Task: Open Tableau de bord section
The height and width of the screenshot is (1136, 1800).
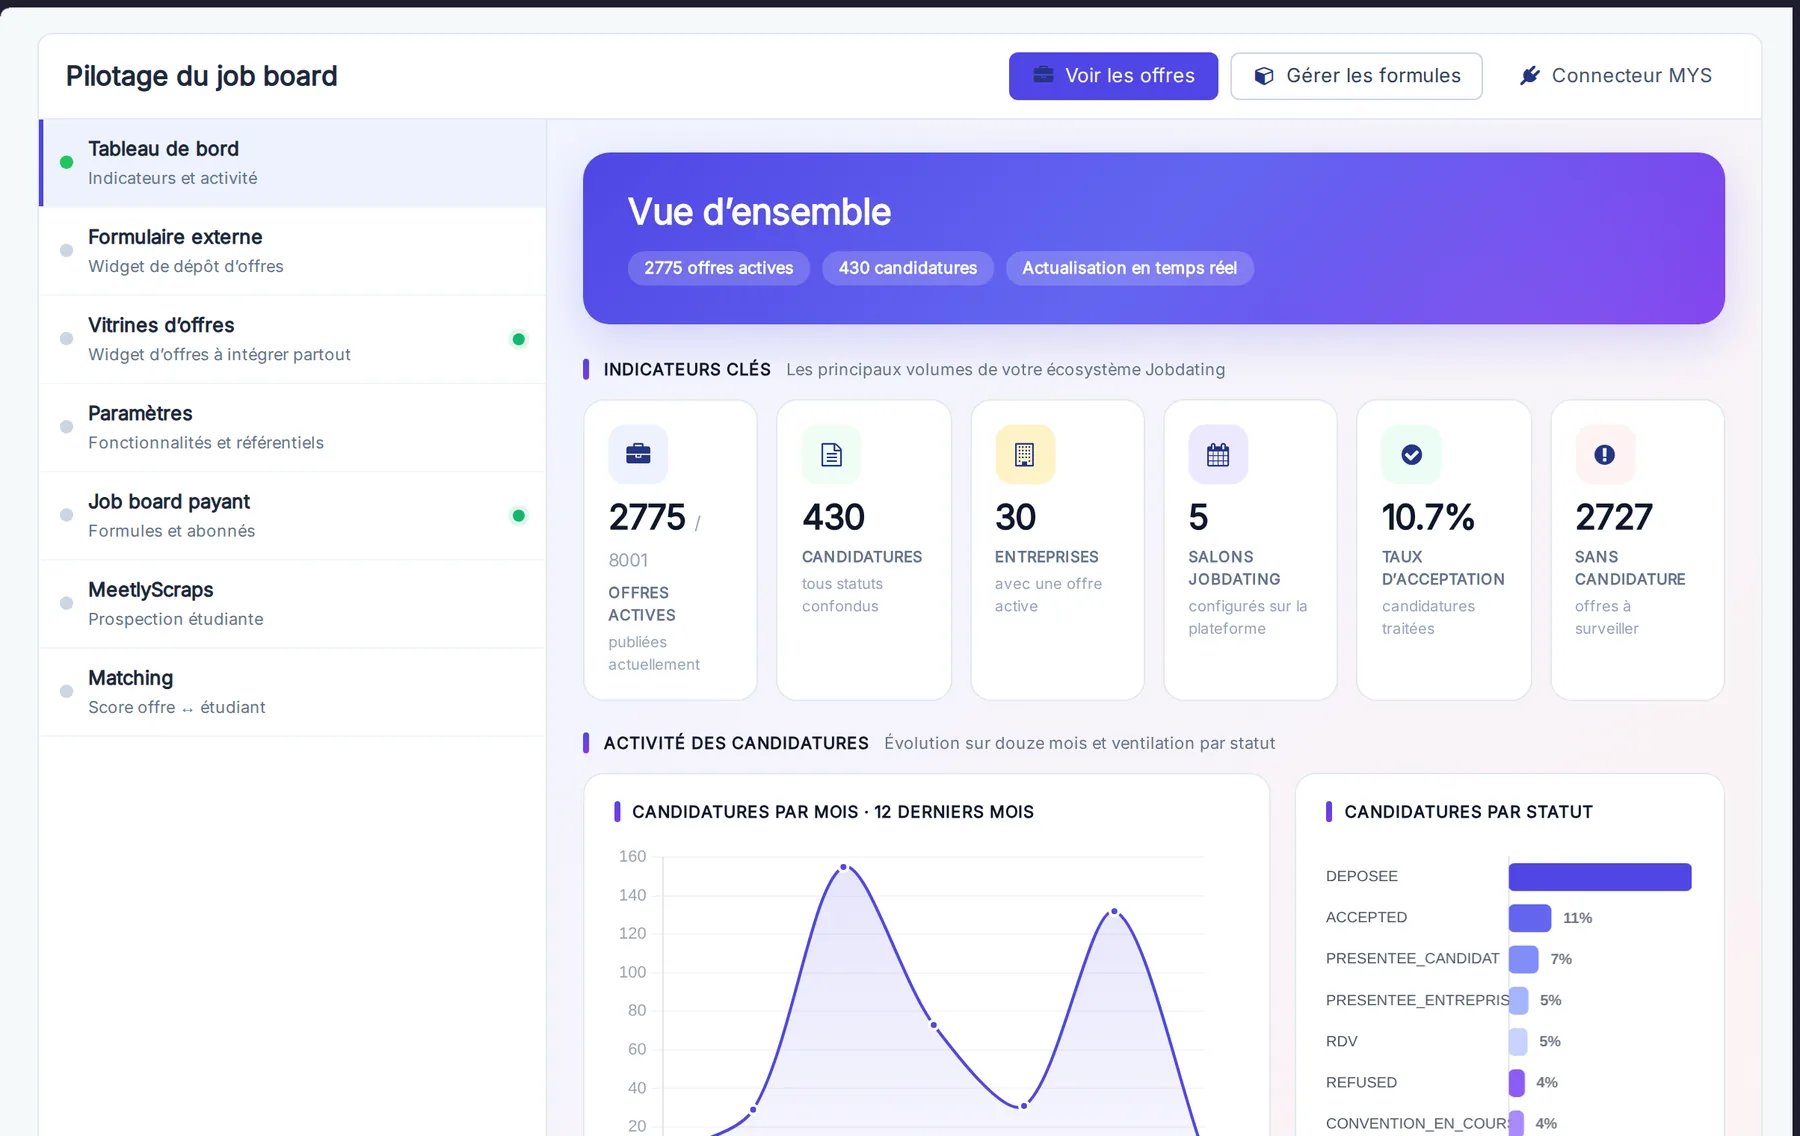Action: [x=293, y=163]
